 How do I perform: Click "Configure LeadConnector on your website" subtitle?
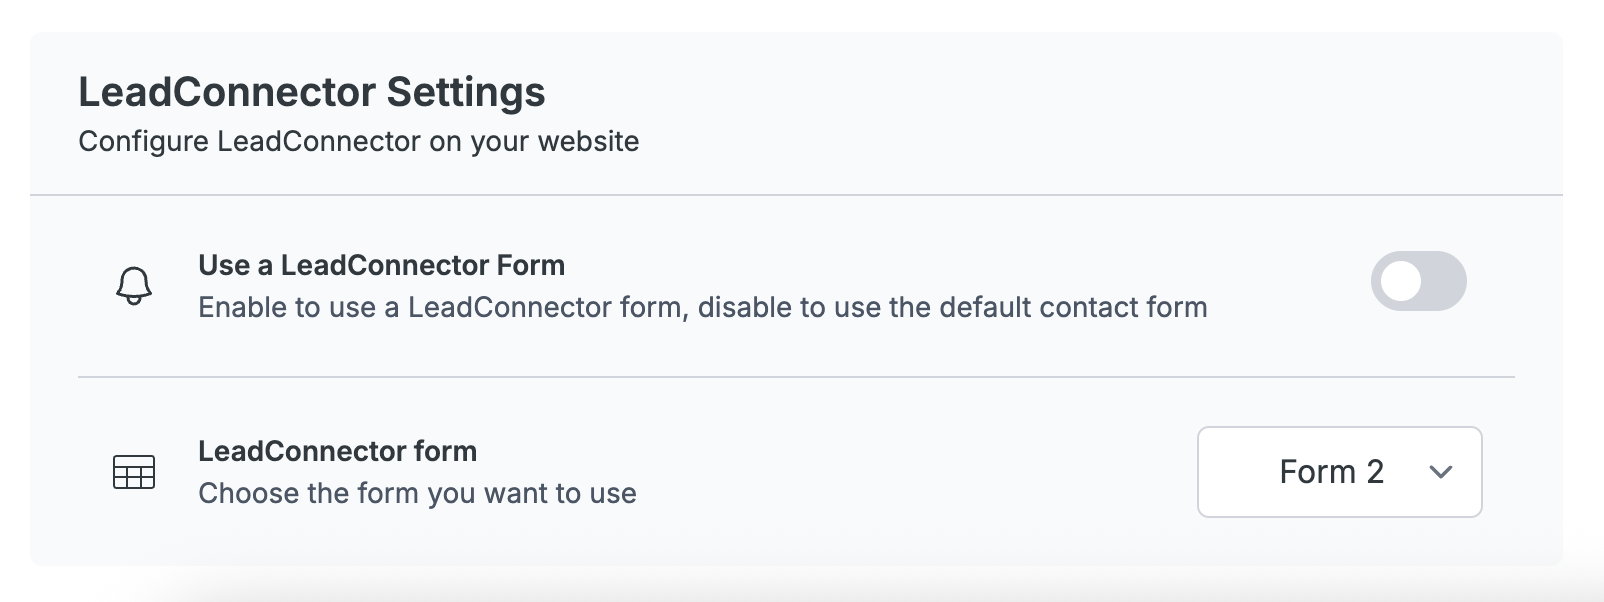358,142
